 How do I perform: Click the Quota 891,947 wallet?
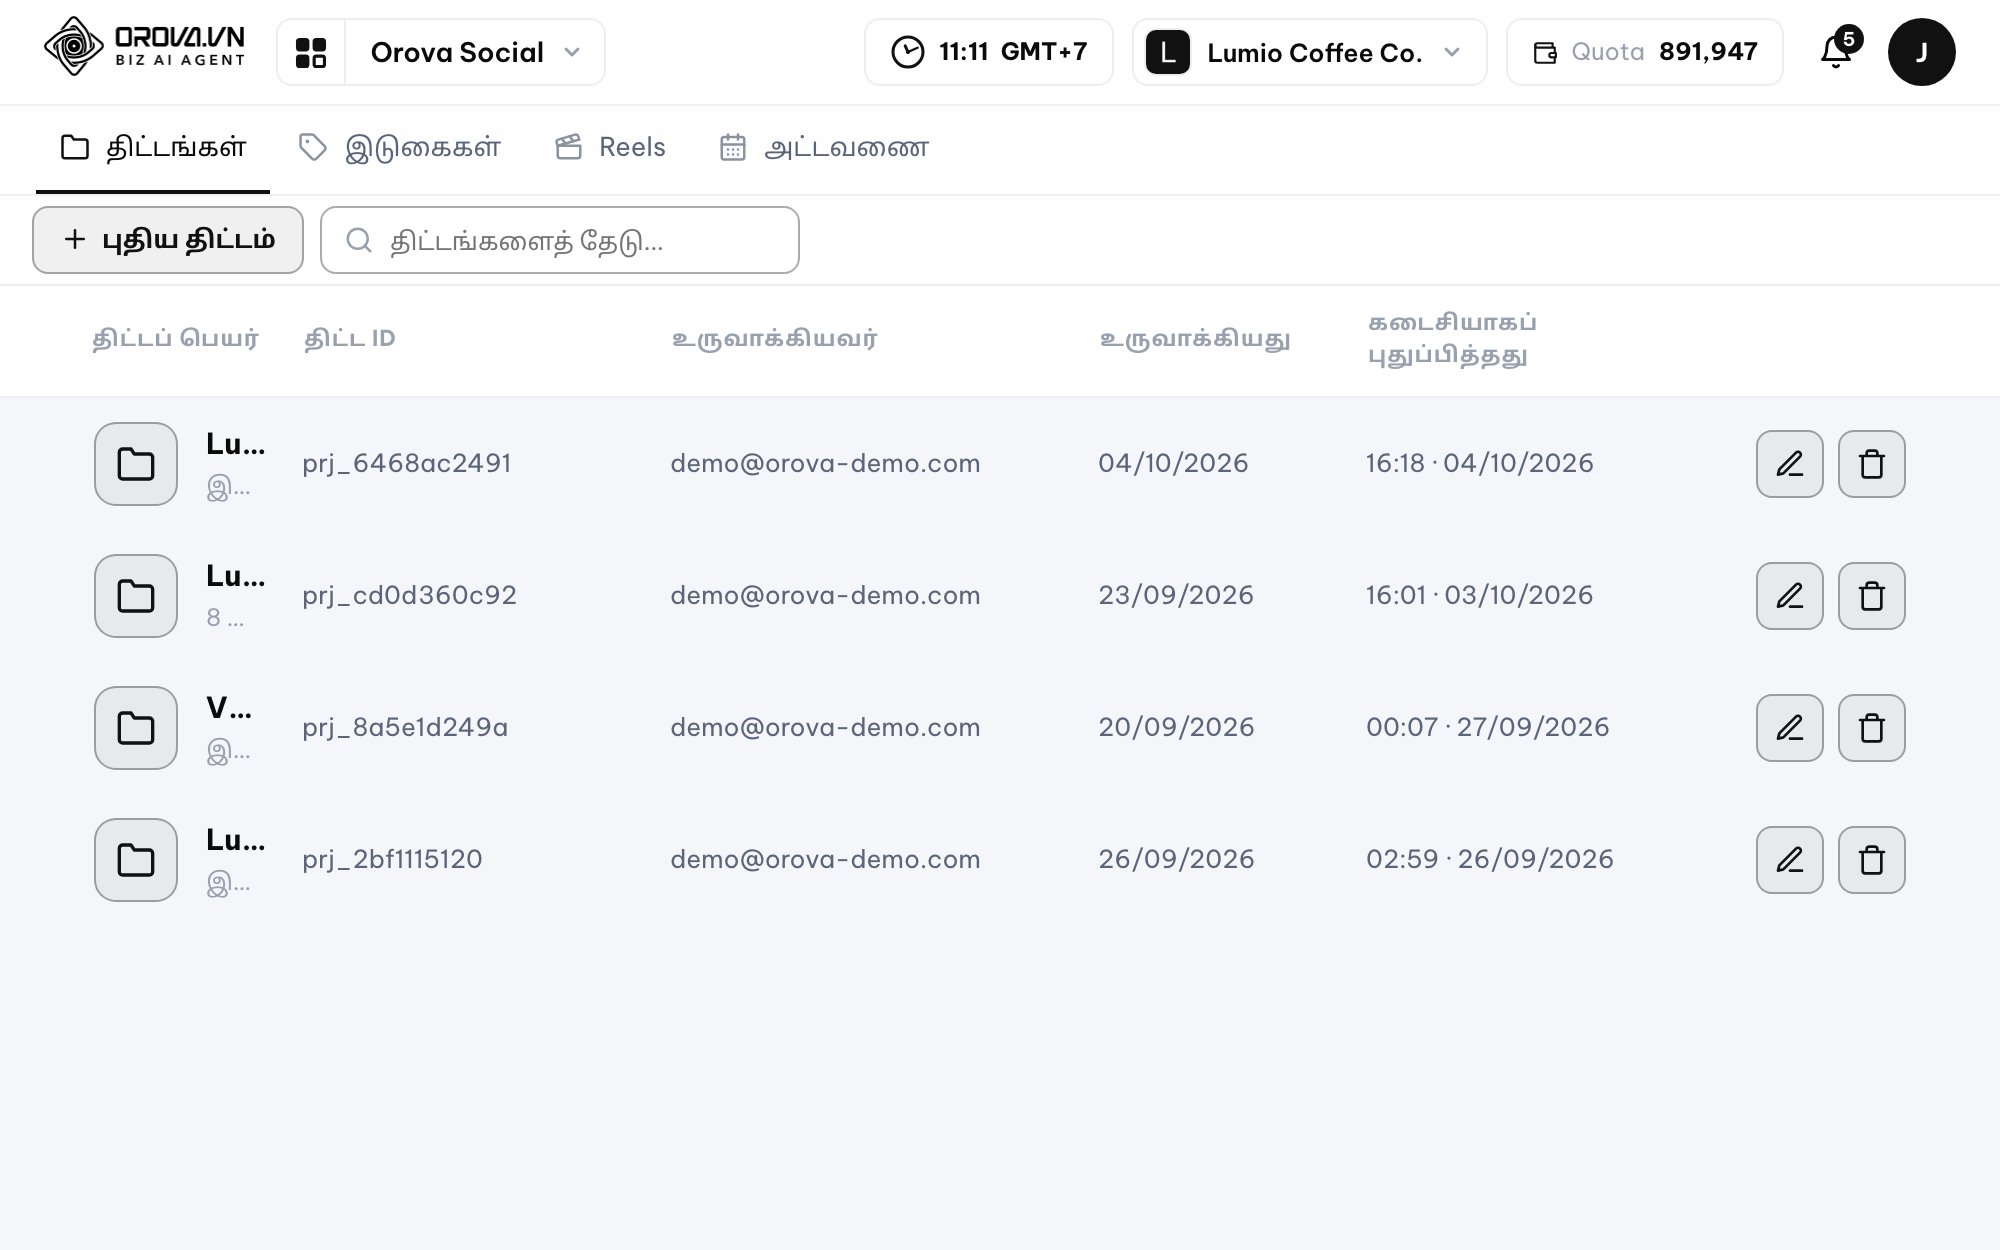(1645, 52)
